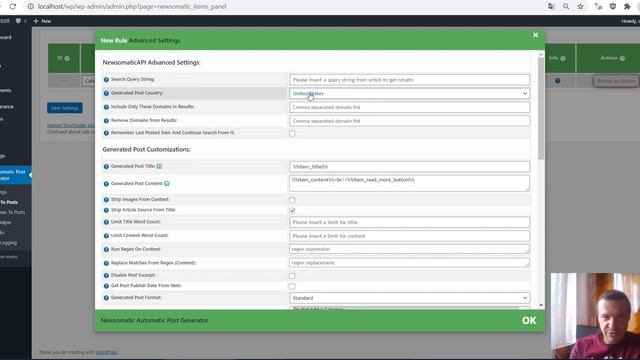The image size is (640, 360).
Task: Focus Remove Domains from Results input
Action: pos(409,121)
